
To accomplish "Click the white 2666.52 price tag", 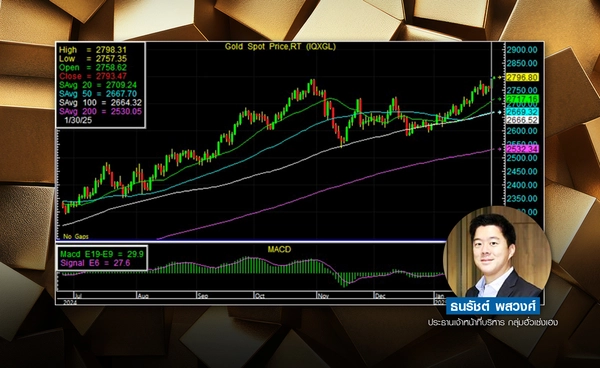I will coord(522,120).
